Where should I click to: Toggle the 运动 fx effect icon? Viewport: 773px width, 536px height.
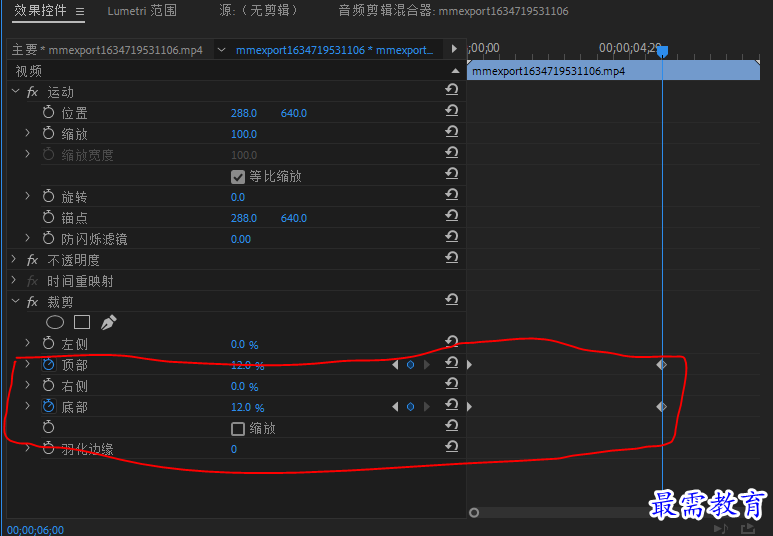pos(33,92)
